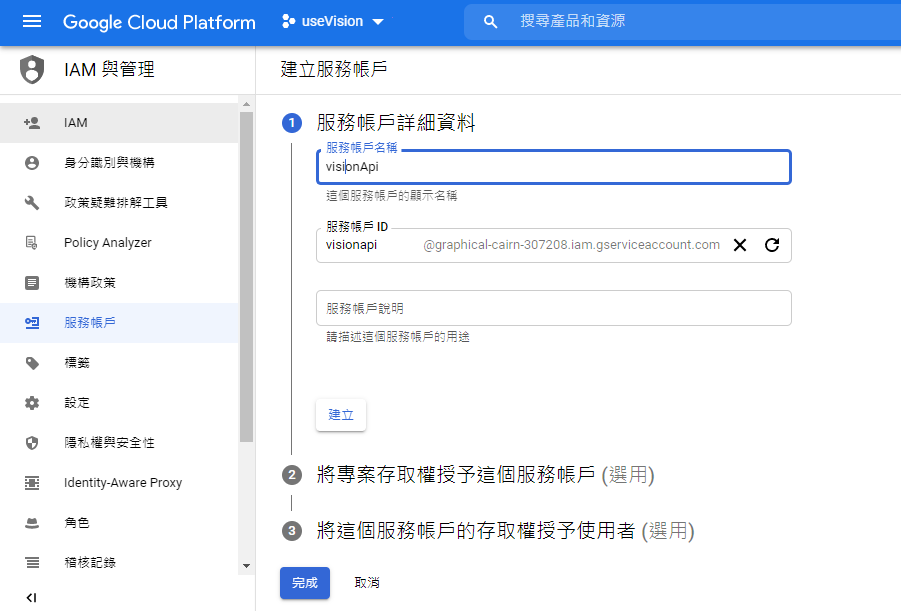901x611 pixels.
Task: Click the 隱私權與安全性 shield icon
Action: click(32, 443)
